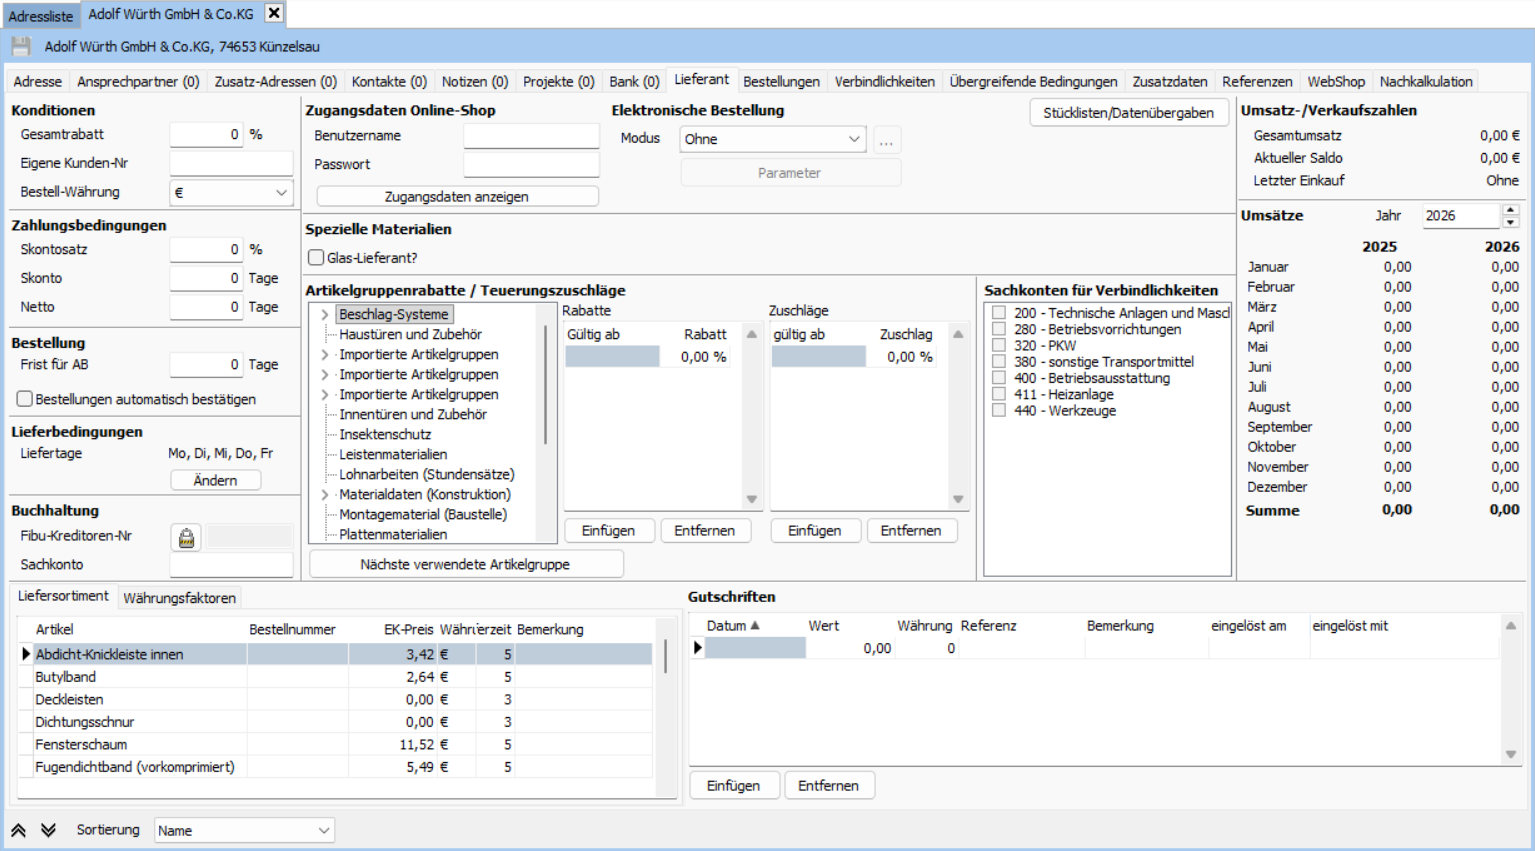Select the Insektenschutz tree item
Image resolution: width=1535 pixels, height=851 pixels.
click(x=385, y=434)
